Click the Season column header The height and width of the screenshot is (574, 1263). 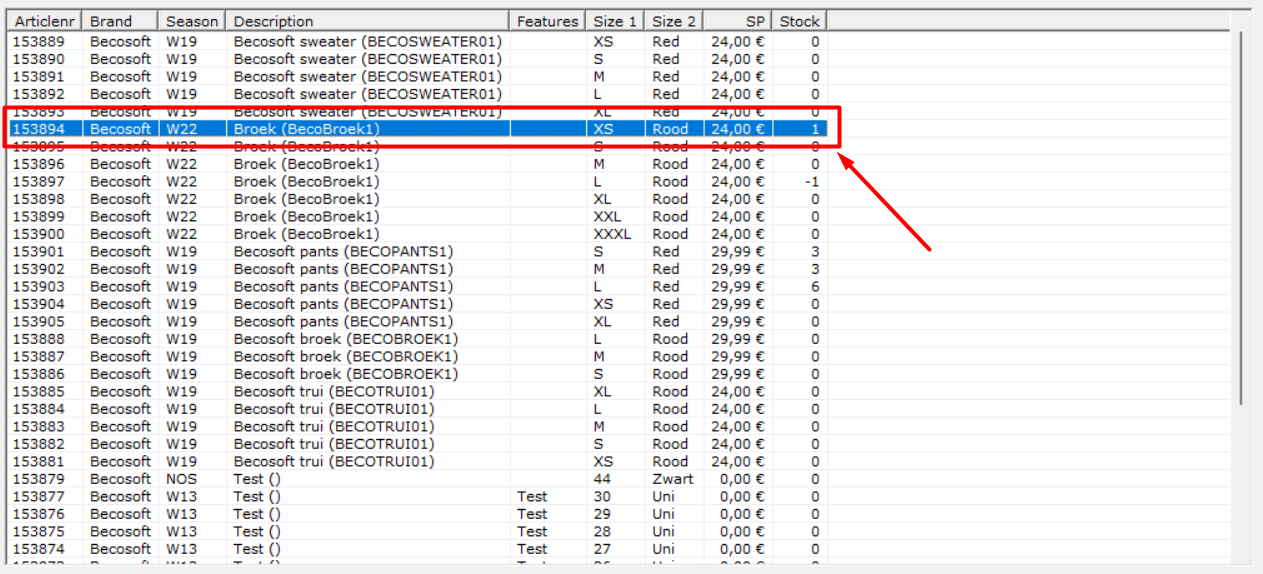click(192, 21)
